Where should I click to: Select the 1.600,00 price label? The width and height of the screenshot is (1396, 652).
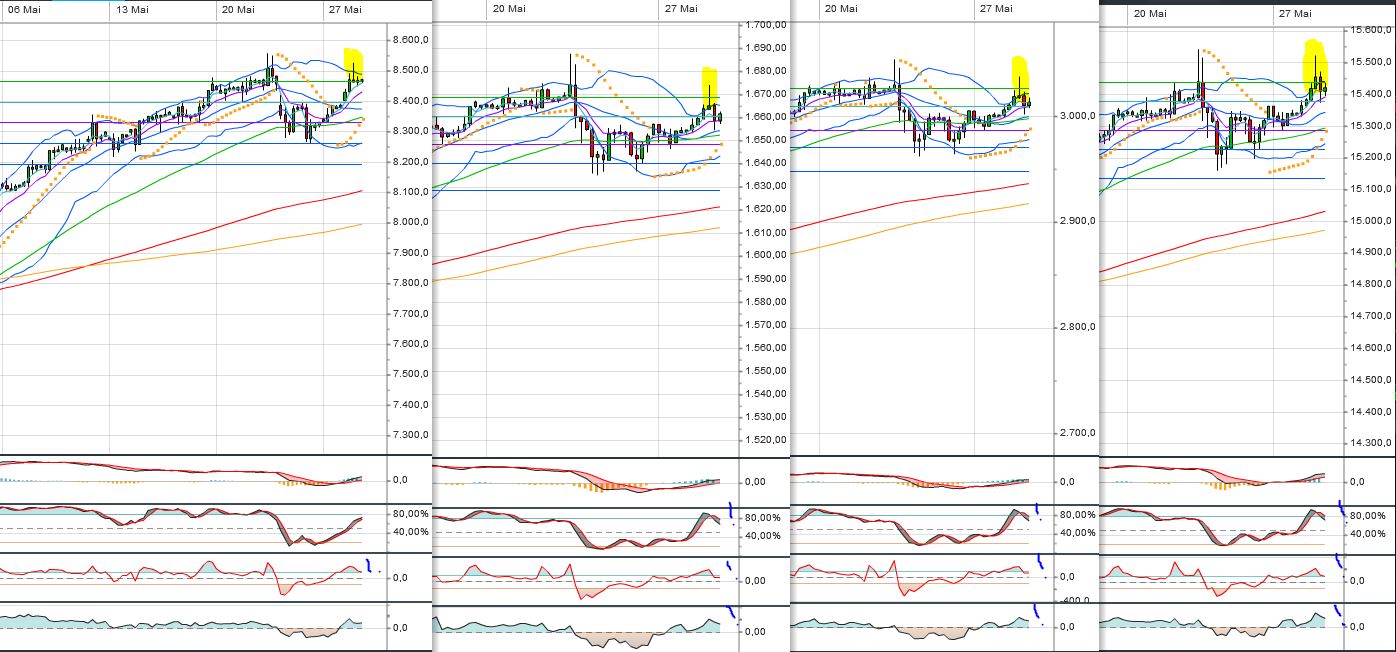(766, 256)
